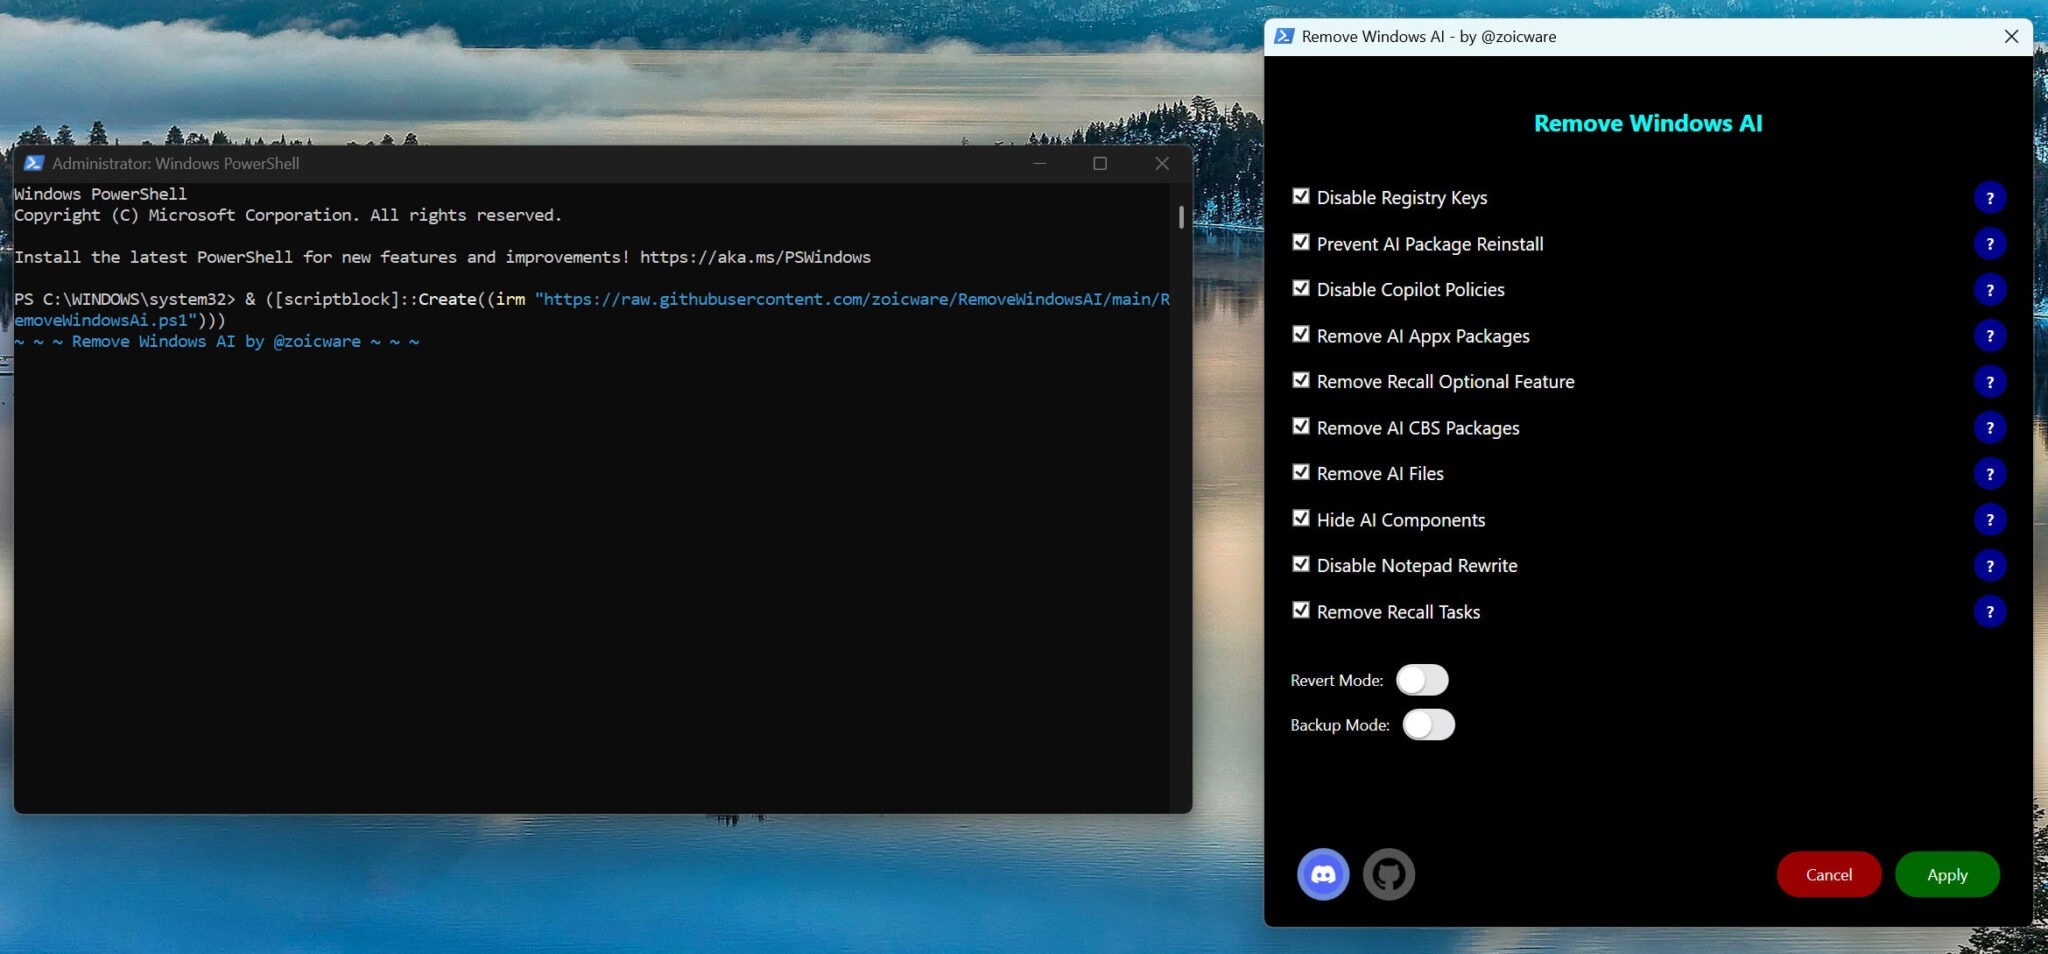View help for Disable Notepad Rewrite
Image resolution: width=2048 pixels, height=954 pixels.
click(x=1989, y=566)
